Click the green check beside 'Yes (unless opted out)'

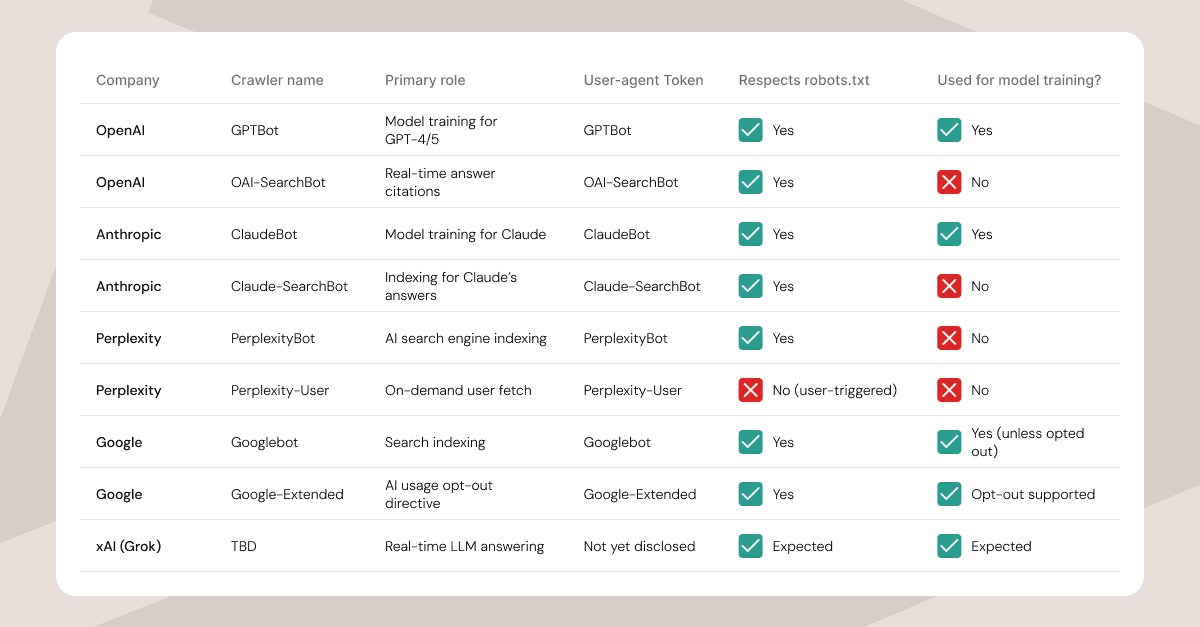click(949, 442)
